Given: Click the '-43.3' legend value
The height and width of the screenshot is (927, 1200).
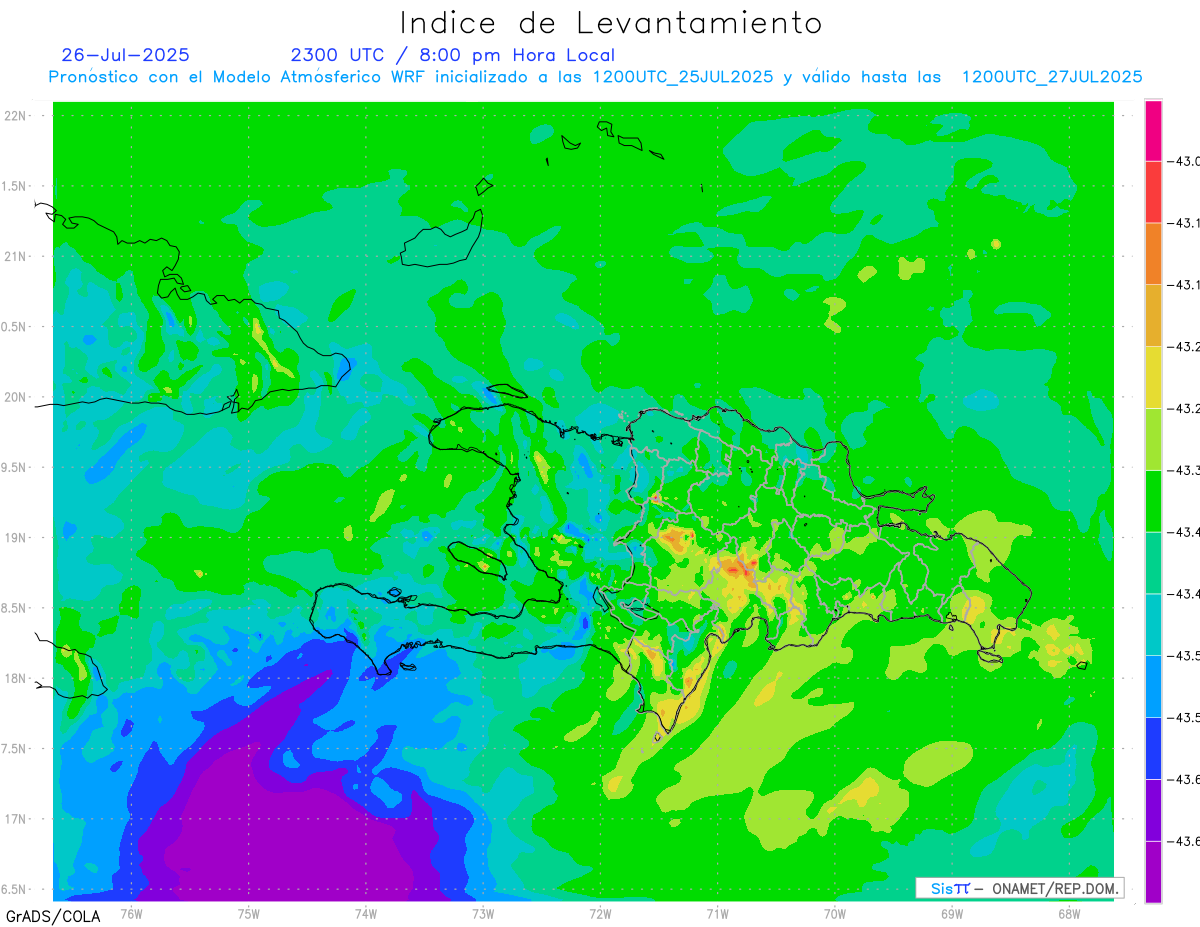Looking at the screenshot, I should click(x=1185, y=470).
